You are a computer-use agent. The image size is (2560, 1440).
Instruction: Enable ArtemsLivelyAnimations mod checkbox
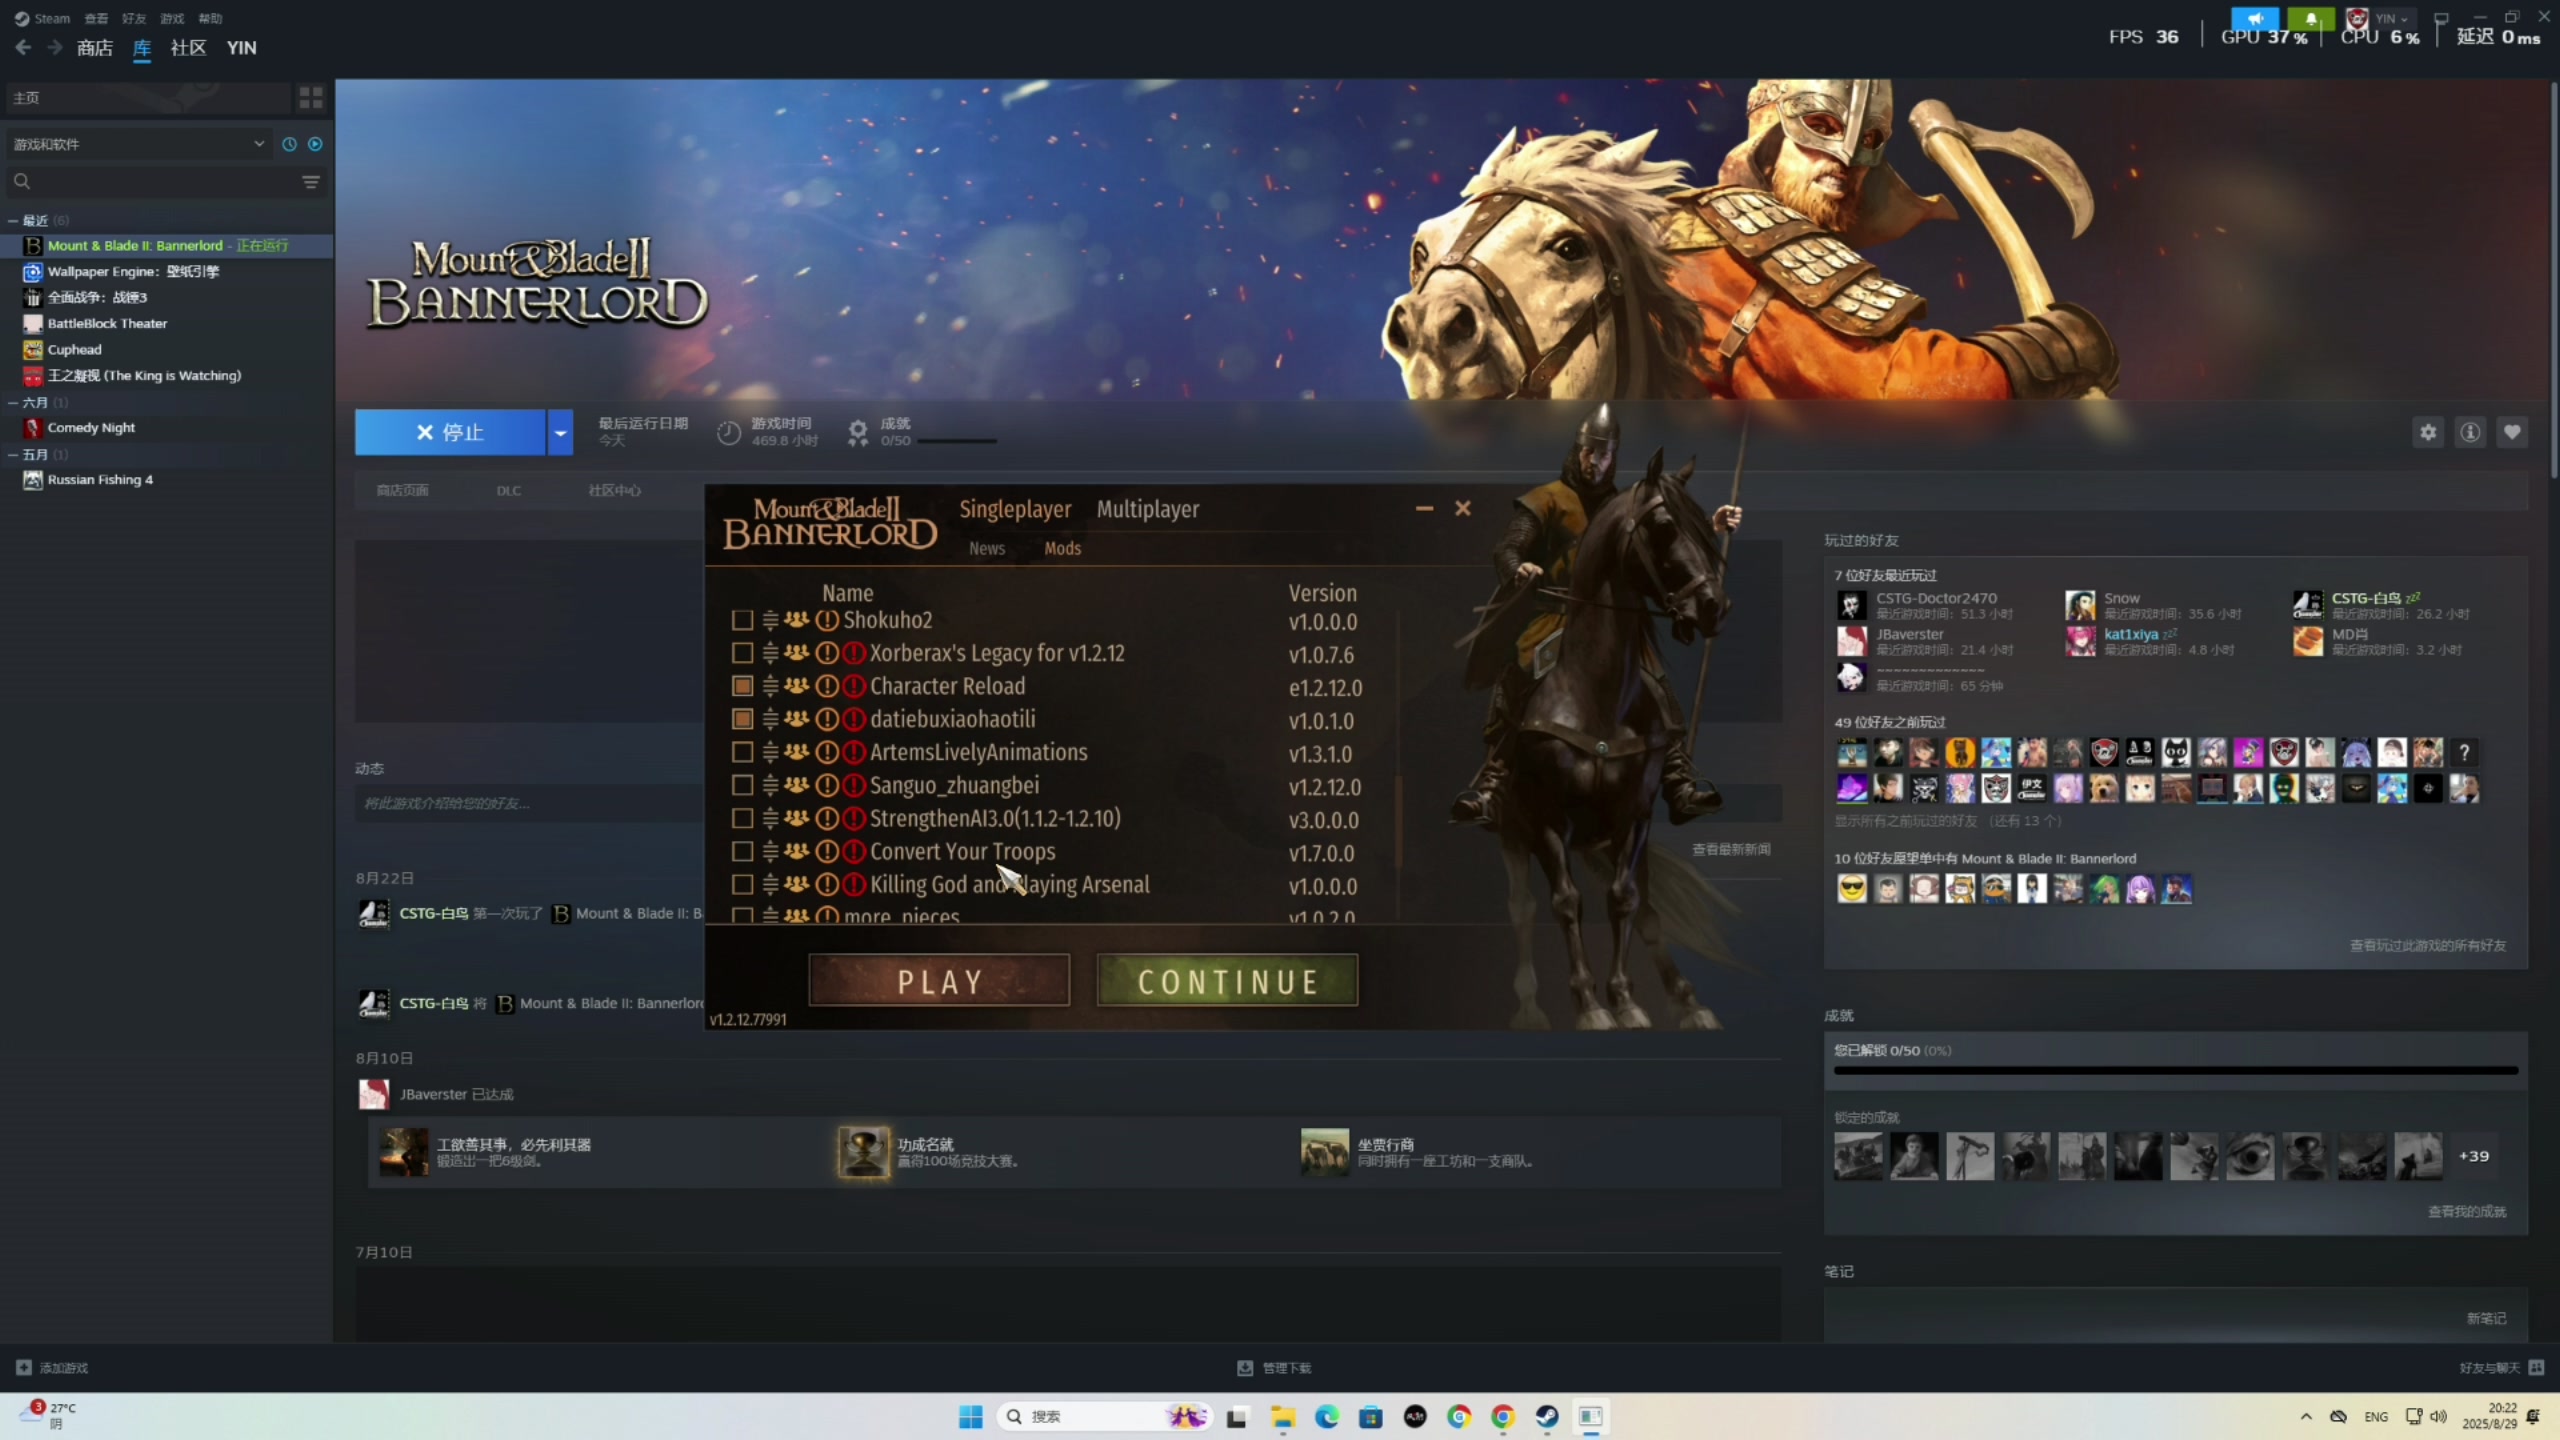[x=742, y=752]
